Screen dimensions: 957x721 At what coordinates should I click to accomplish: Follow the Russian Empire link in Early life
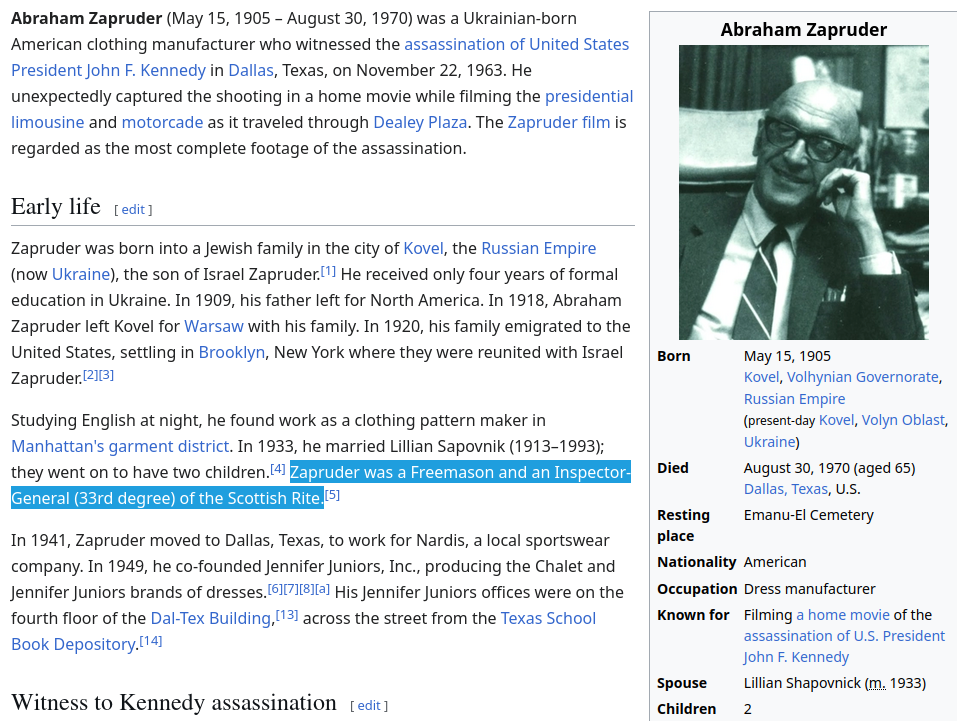(x=538, y=248)
